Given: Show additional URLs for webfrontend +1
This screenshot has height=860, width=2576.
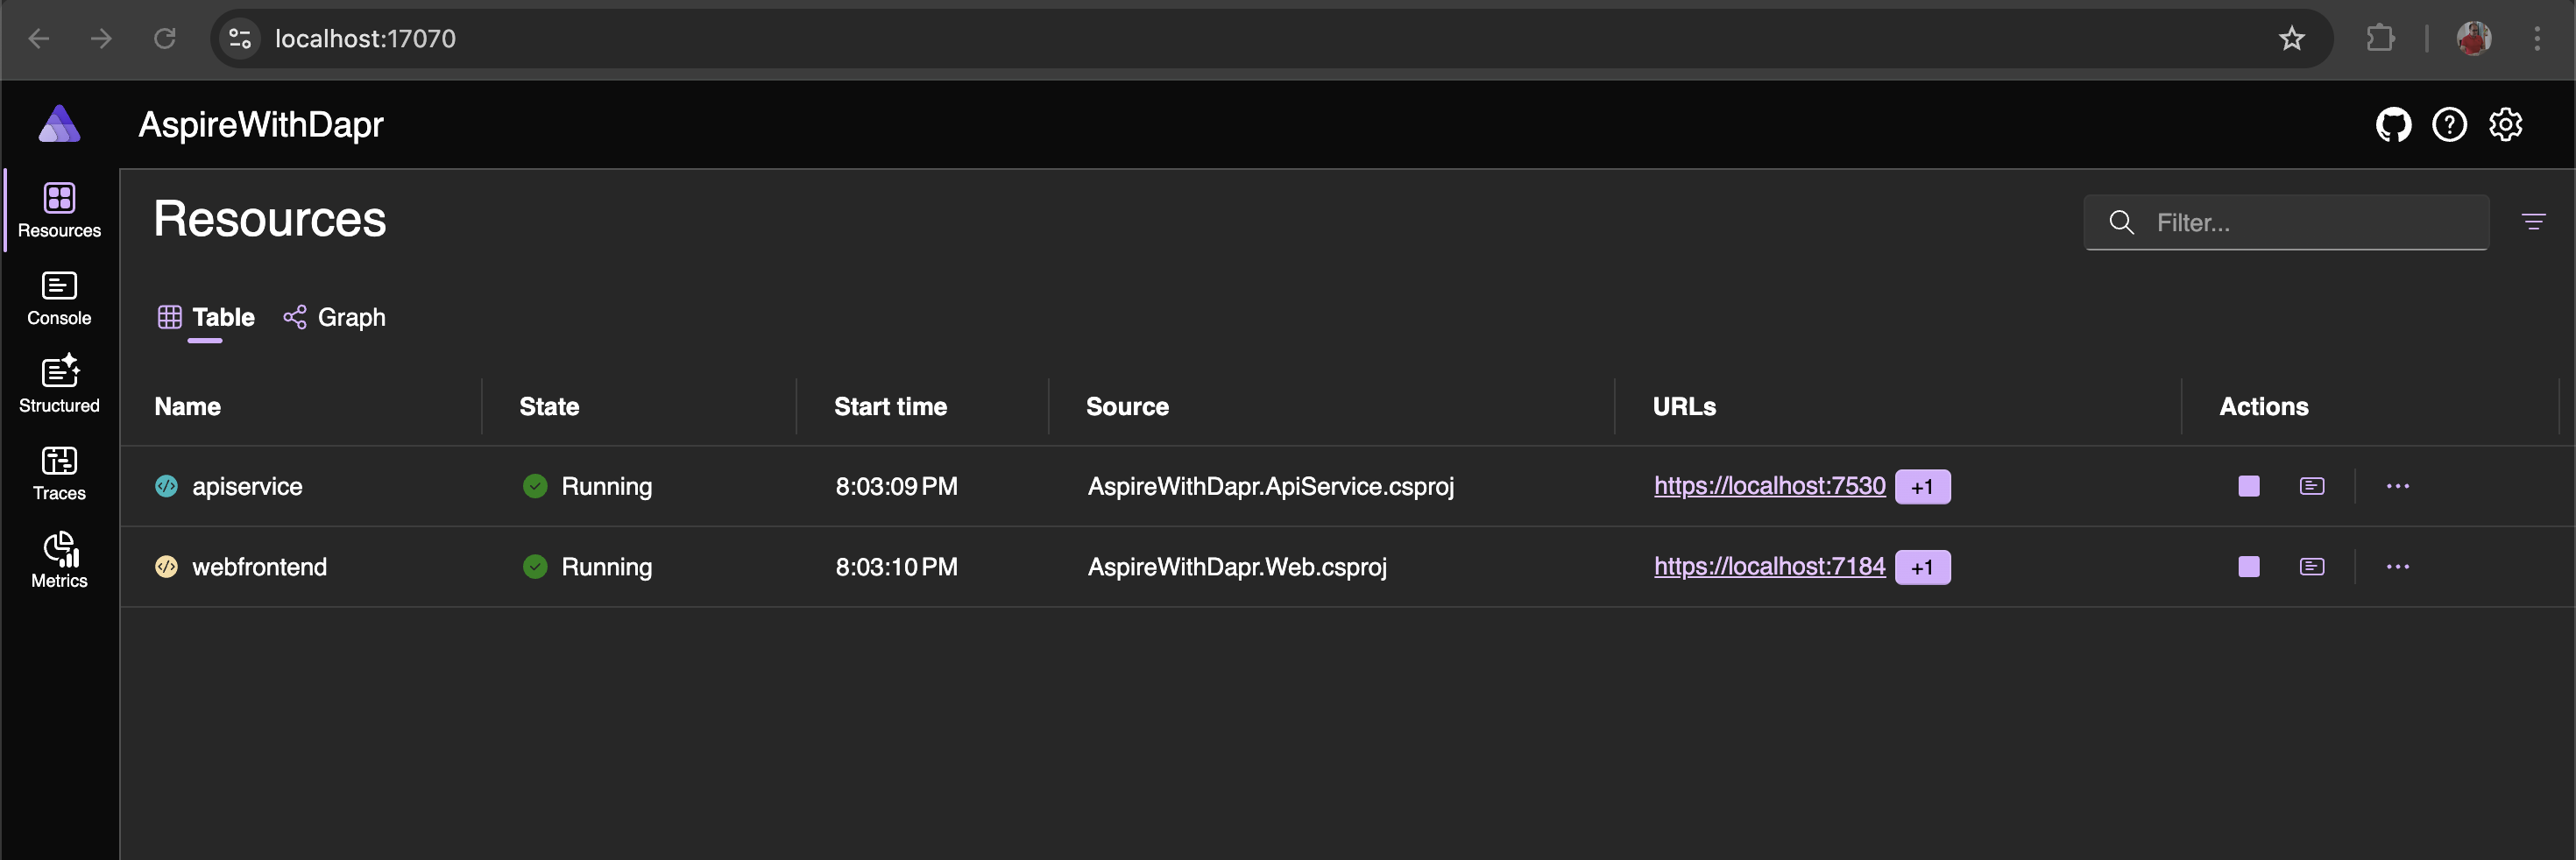Looking at the screenshot, I should 1922,568.
